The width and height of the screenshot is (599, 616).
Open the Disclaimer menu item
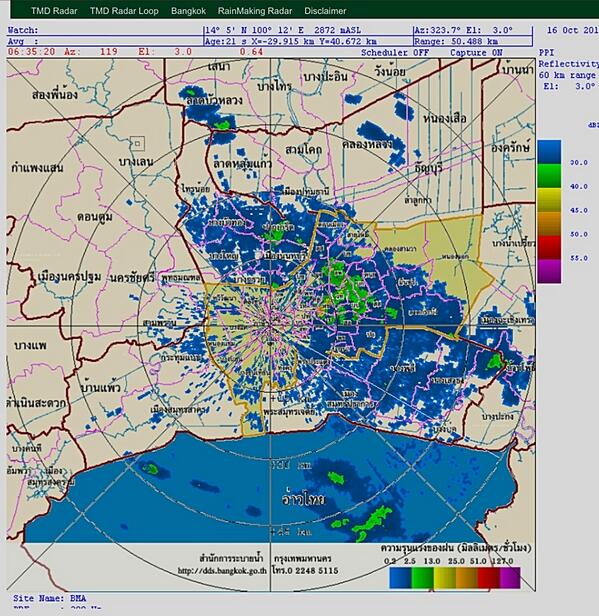pyautogui.click(x=325, y=11)
